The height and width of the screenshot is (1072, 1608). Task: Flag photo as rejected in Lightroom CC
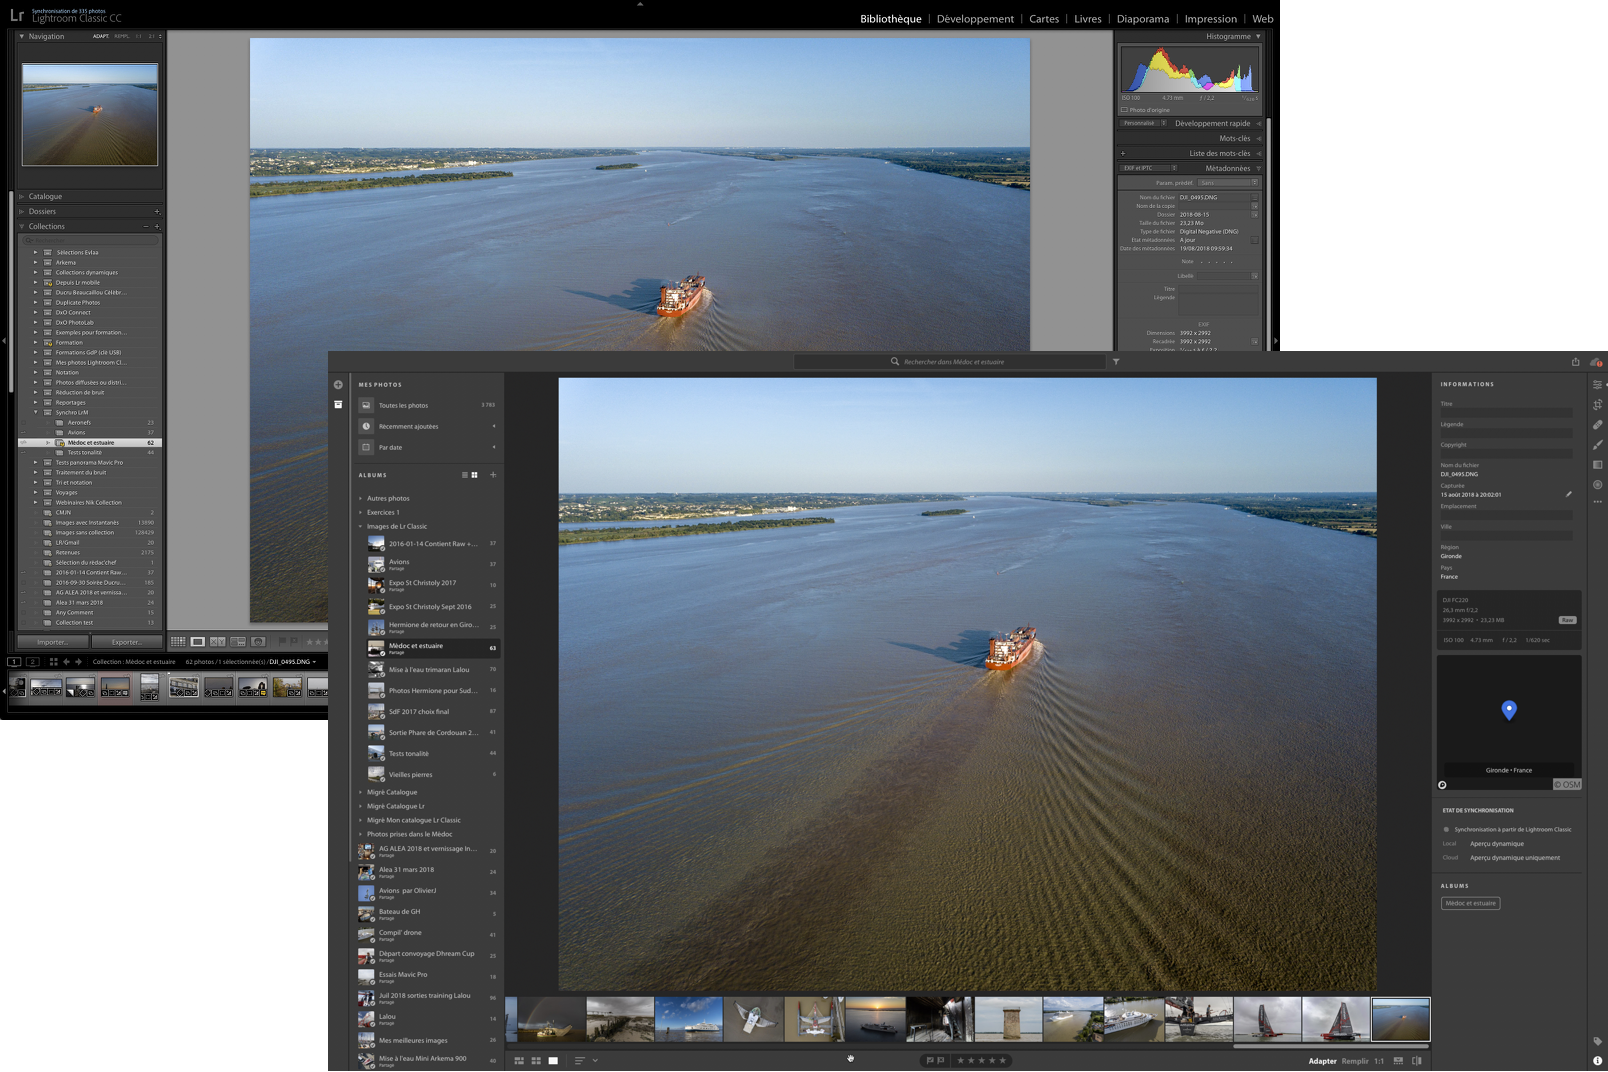[941, 1061]
